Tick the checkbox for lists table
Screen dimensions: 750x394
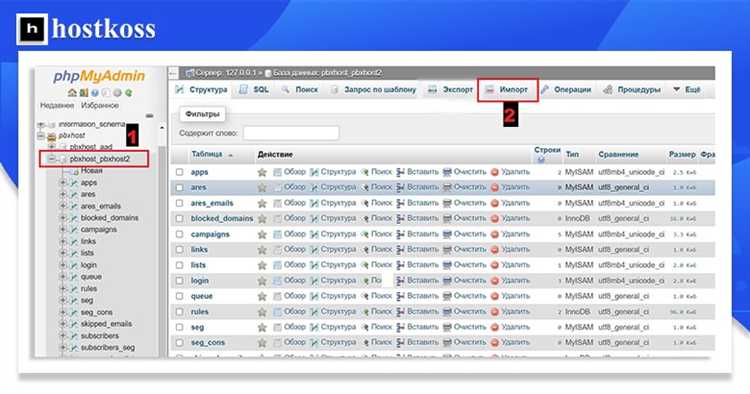point(179,265)
